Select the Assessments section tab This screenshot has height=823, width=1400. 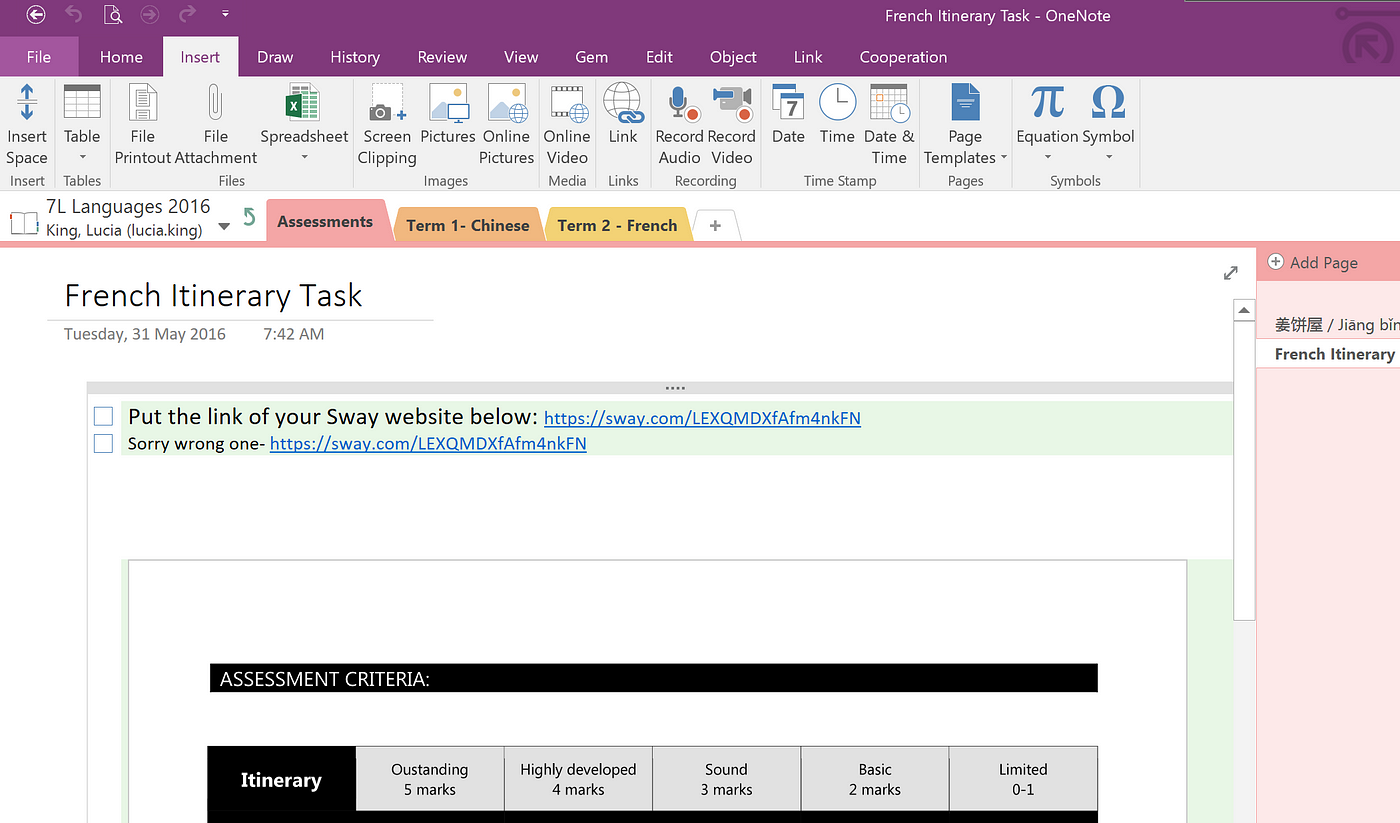coord(325,222)
